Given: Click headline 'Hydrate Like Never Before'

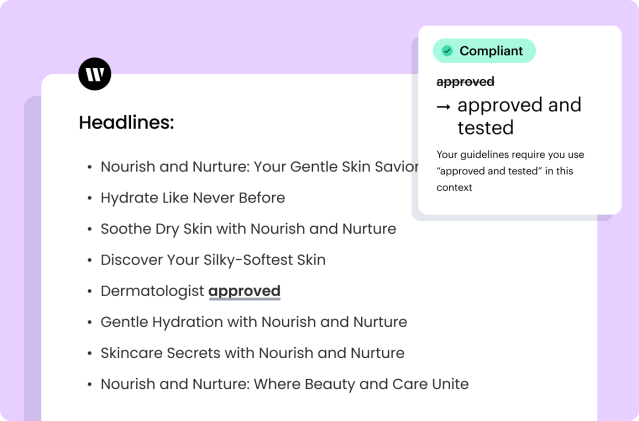Looking at the screenshot, I should click(x=193, y=198).
